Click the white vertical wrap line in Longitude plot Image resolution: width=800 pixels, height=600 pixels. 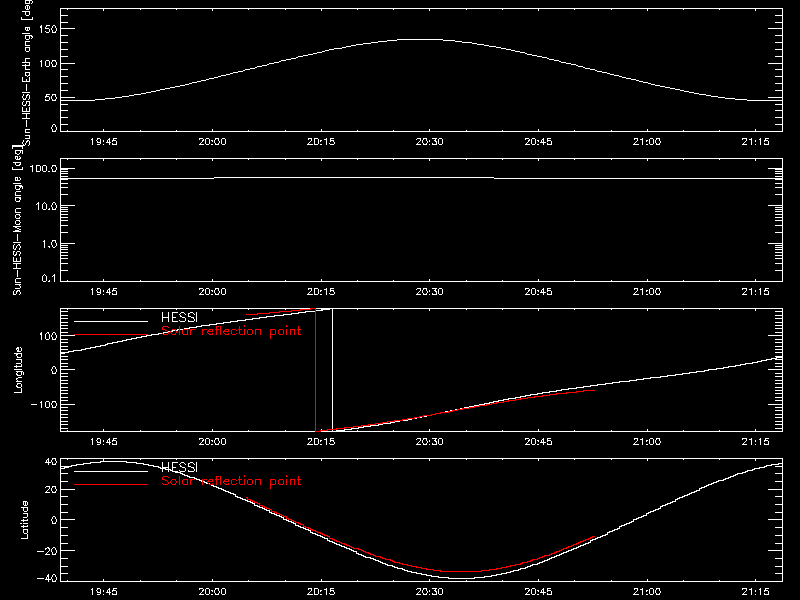point(333,370)
